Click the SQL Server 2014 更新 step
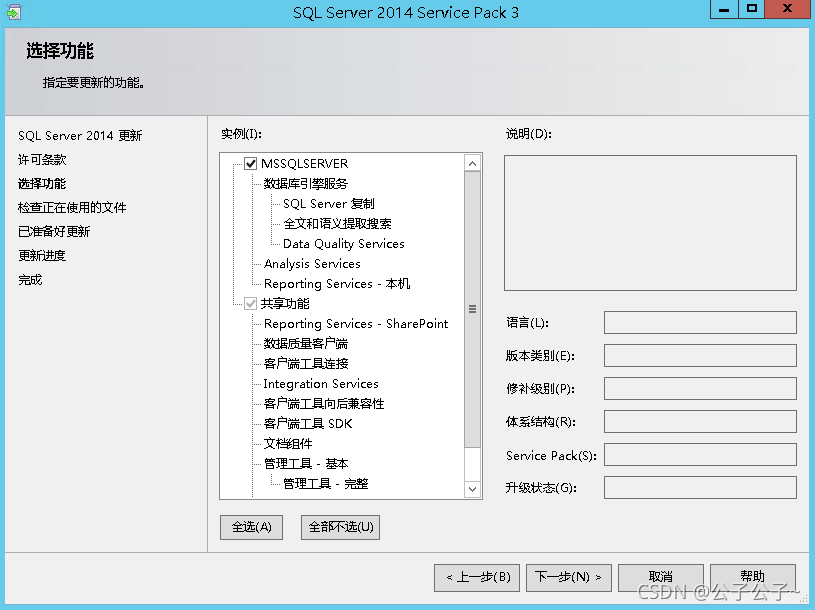 (80, 136)
